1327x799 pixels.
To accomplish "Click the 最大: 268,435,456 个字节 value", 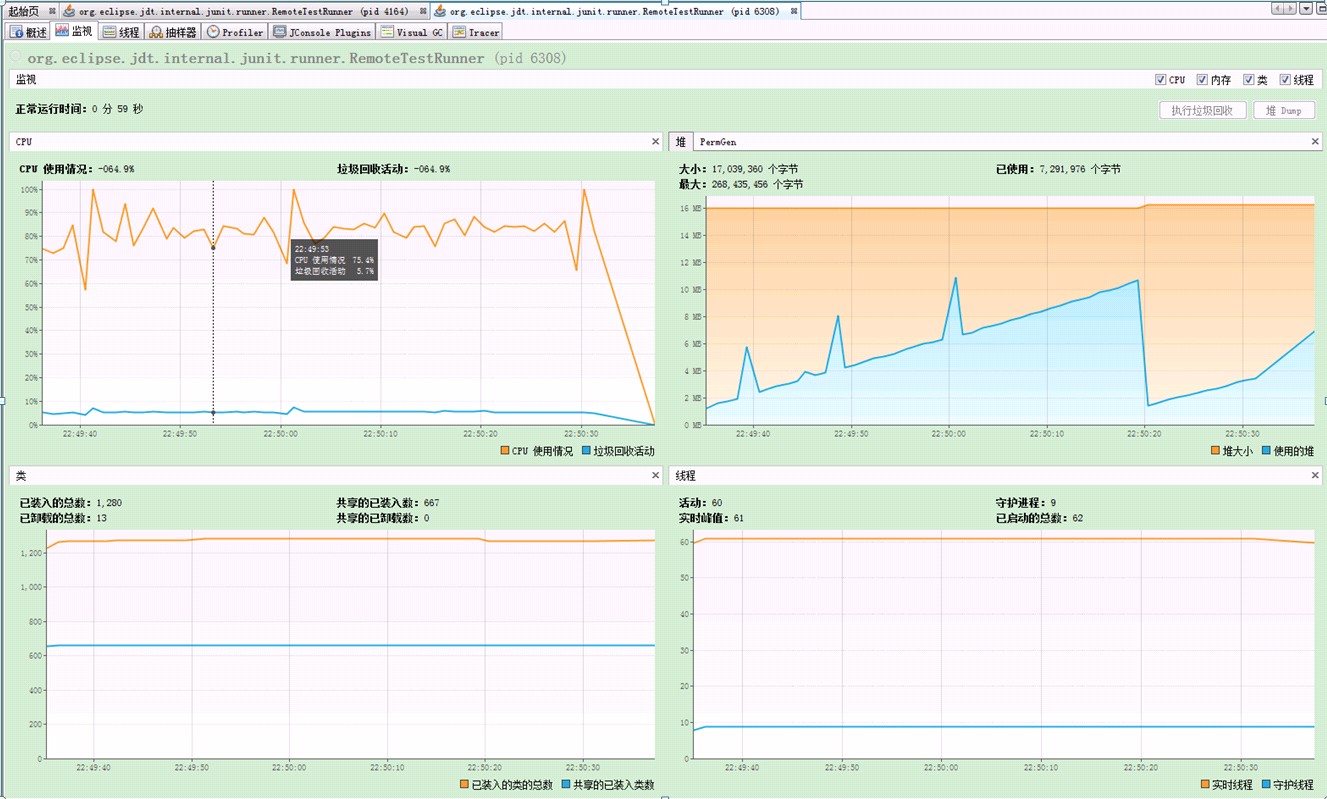I will tap(741, 185).
